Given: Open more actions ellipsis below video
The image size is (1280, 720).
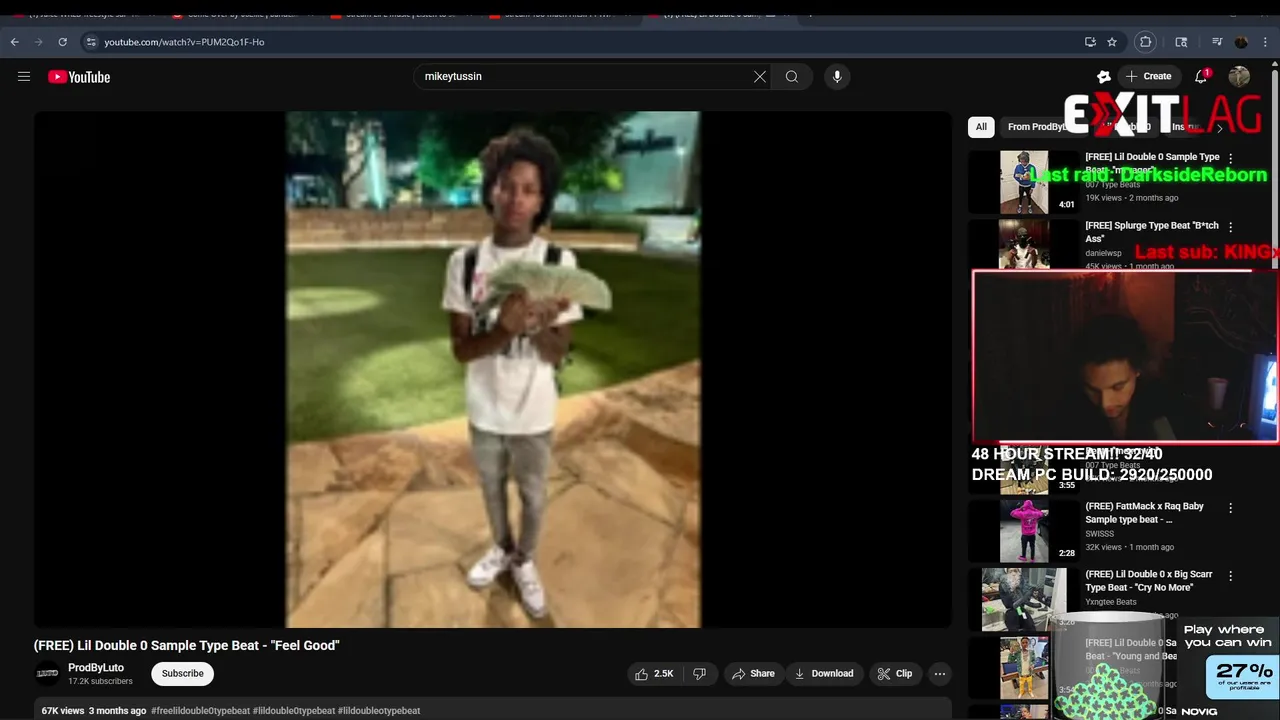Looking at the screenshot, I should click(940, 674).
